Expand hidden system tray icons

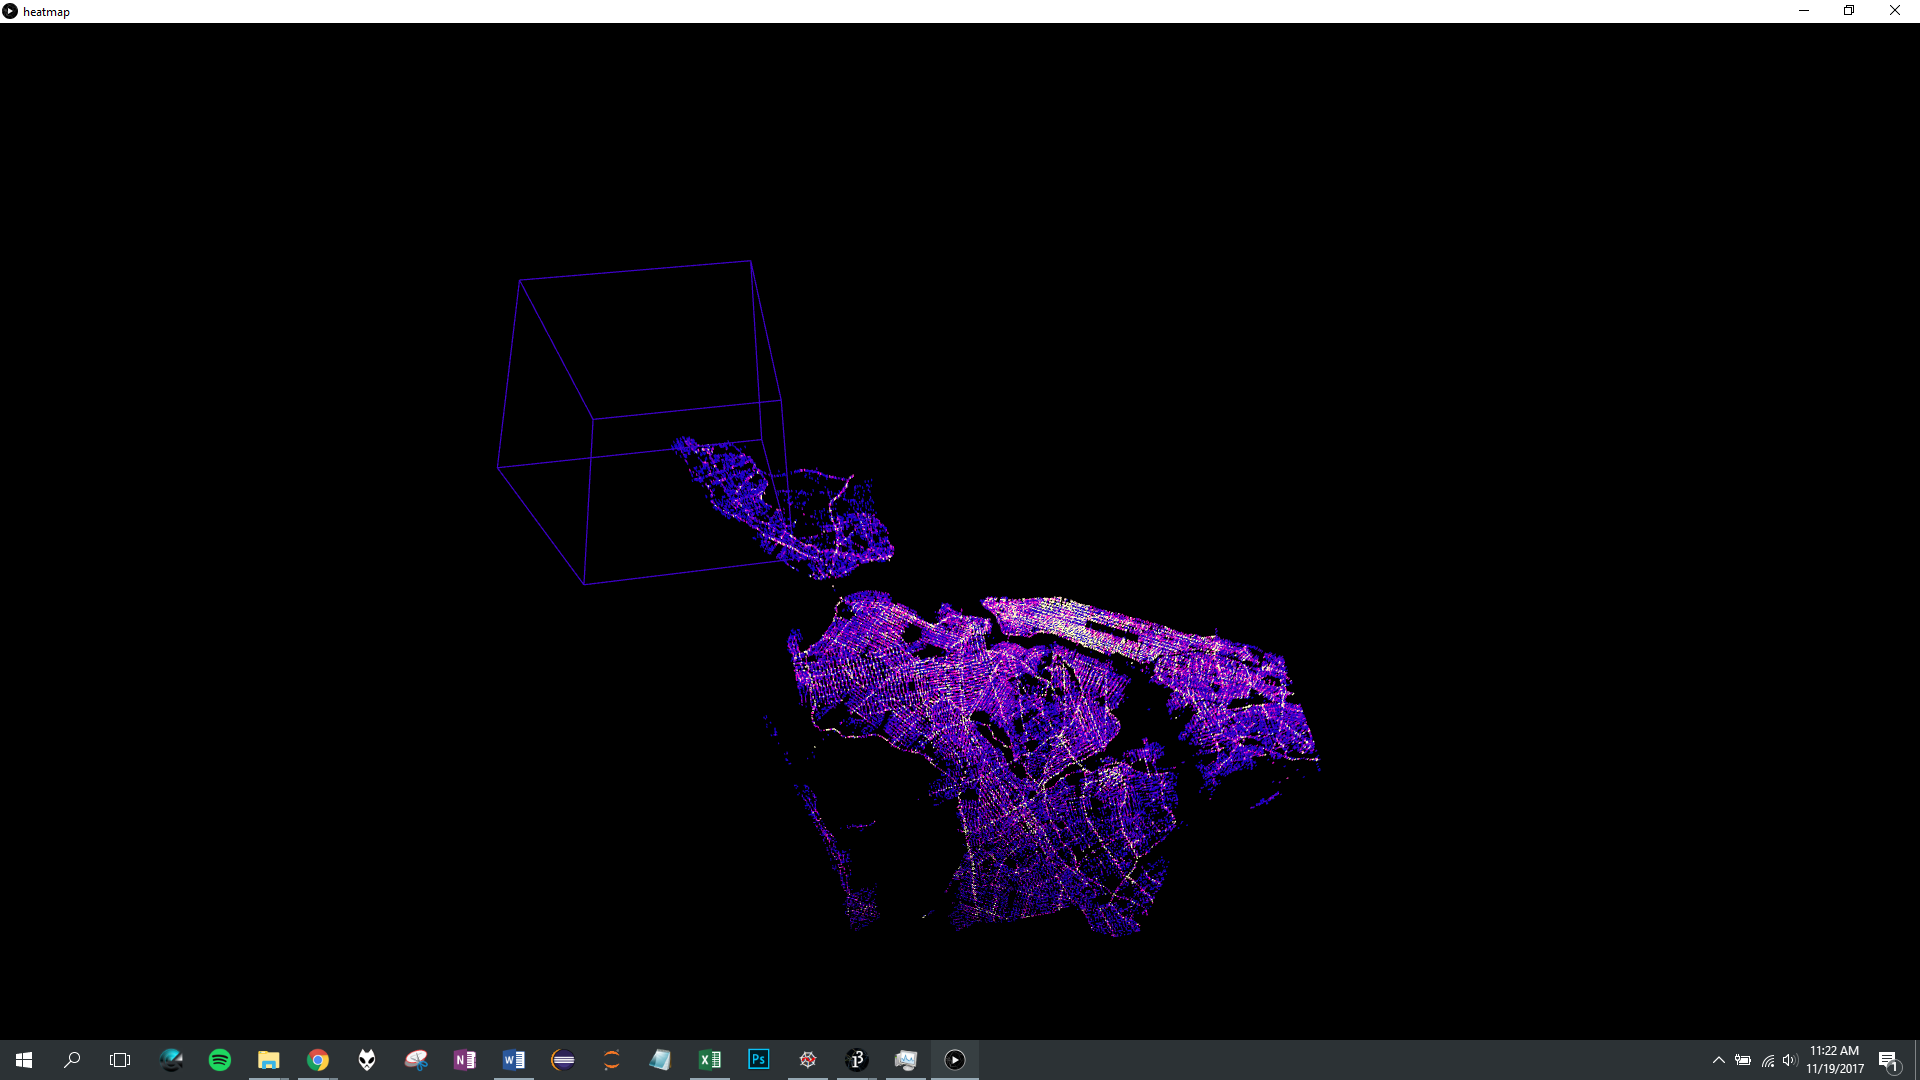click(1718, 1060)
